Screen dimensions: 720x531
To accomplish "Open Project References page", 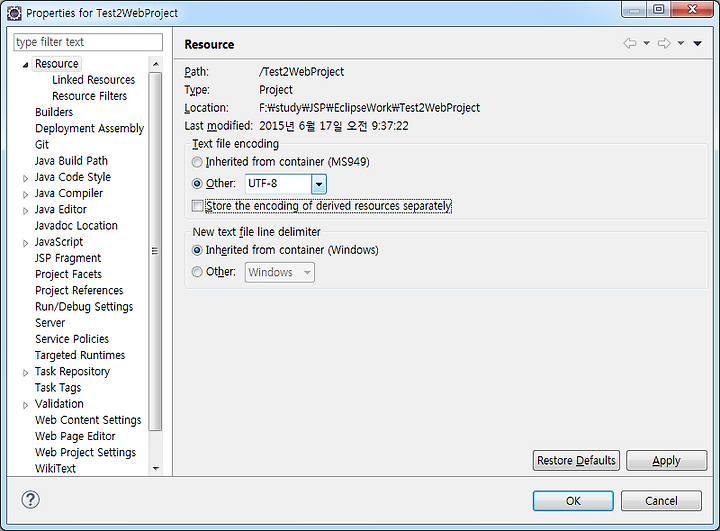I will 79,290.
